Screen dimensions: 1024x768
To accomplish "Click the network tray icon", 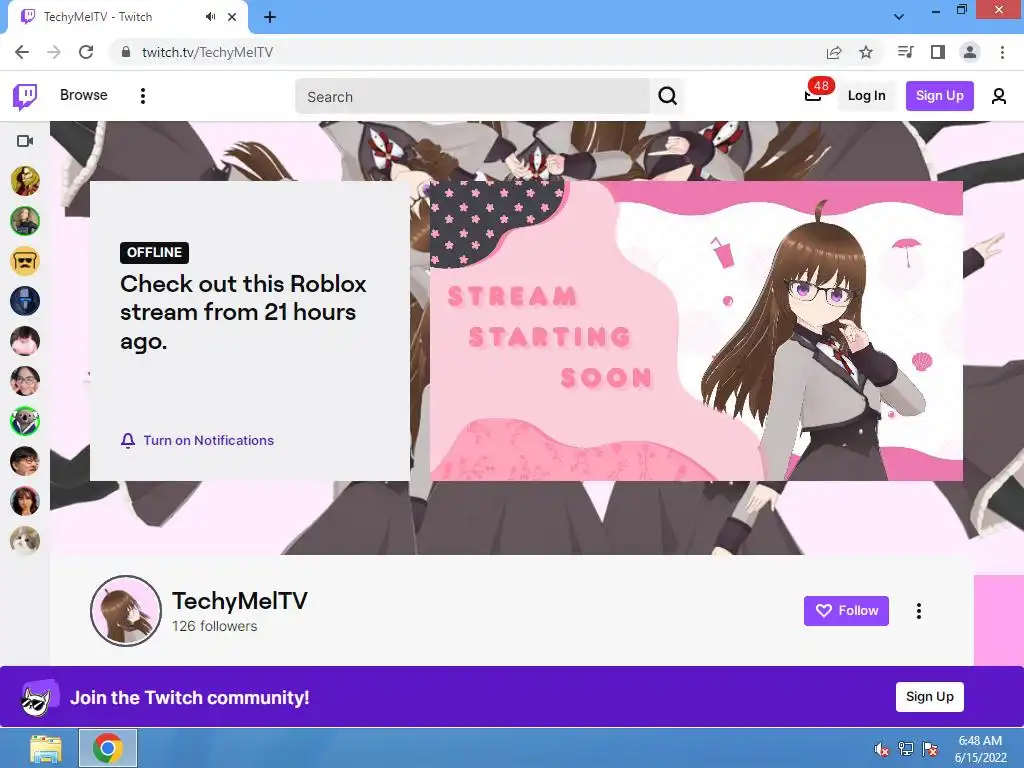I will (906, 749).
